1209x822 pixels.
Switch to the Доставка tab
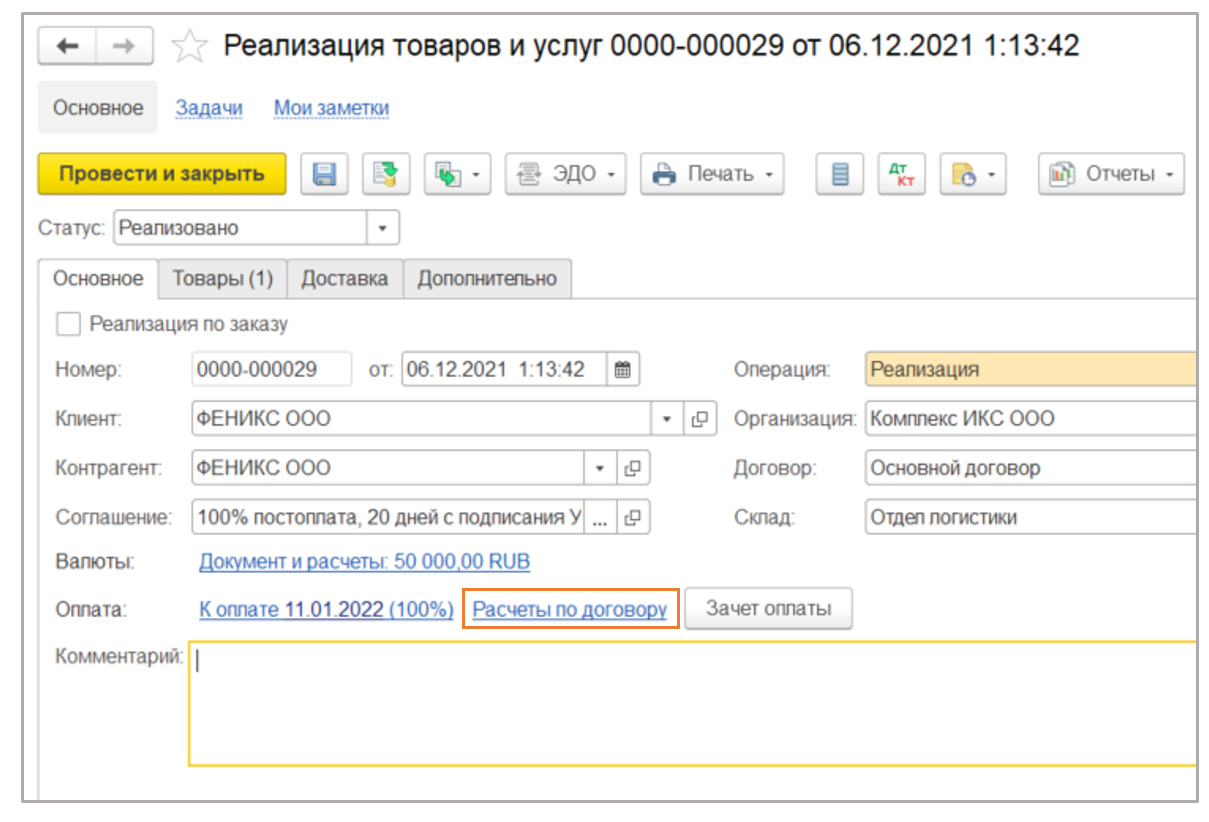pos(345,279)
